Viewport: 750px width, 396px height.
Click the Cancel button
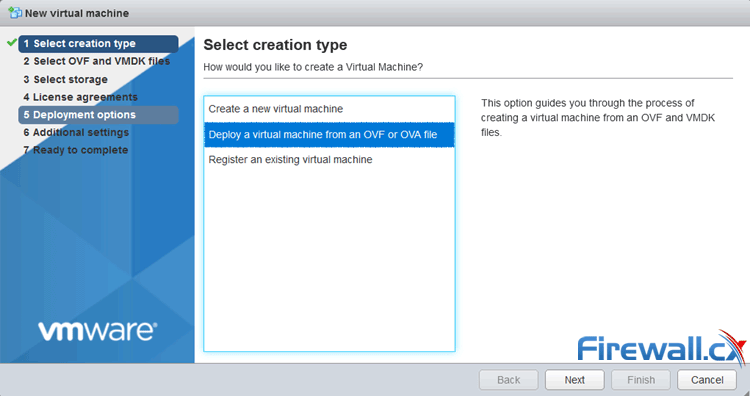tap(707, 380)
